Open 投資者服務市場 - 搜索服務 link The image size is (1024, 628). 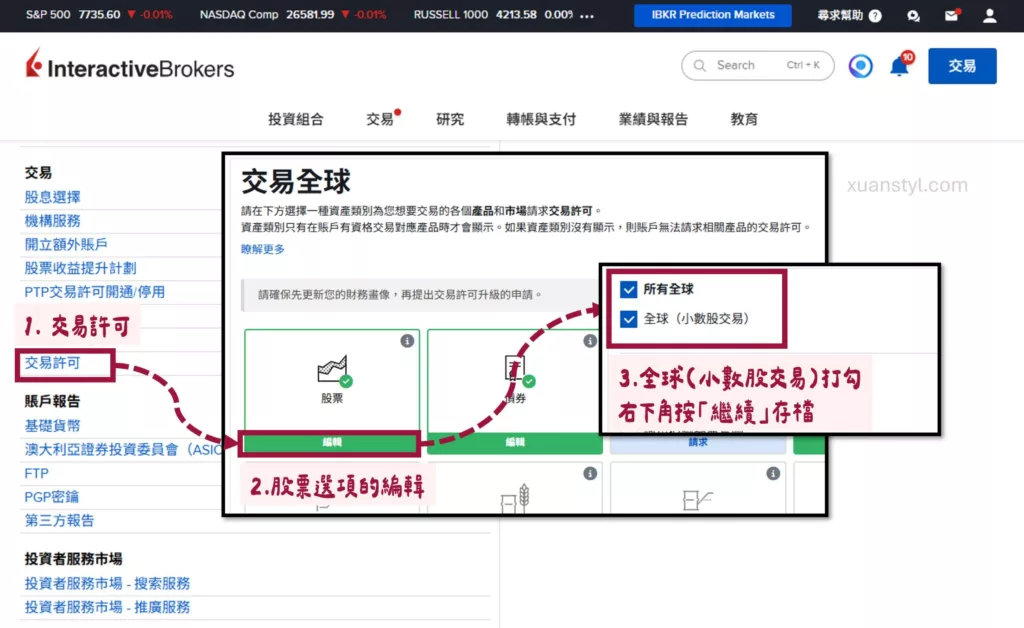coord(107,583)
